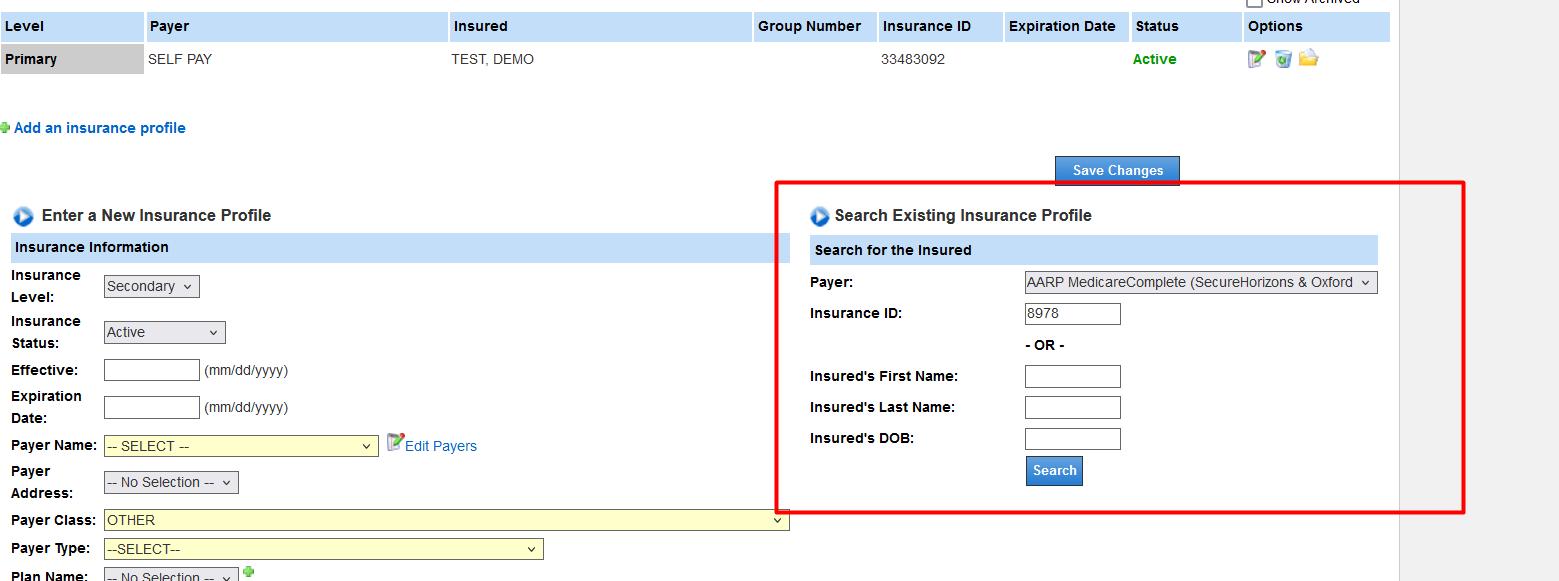
Task: Click the Insurance ID search field
Action: [1072, 314]
